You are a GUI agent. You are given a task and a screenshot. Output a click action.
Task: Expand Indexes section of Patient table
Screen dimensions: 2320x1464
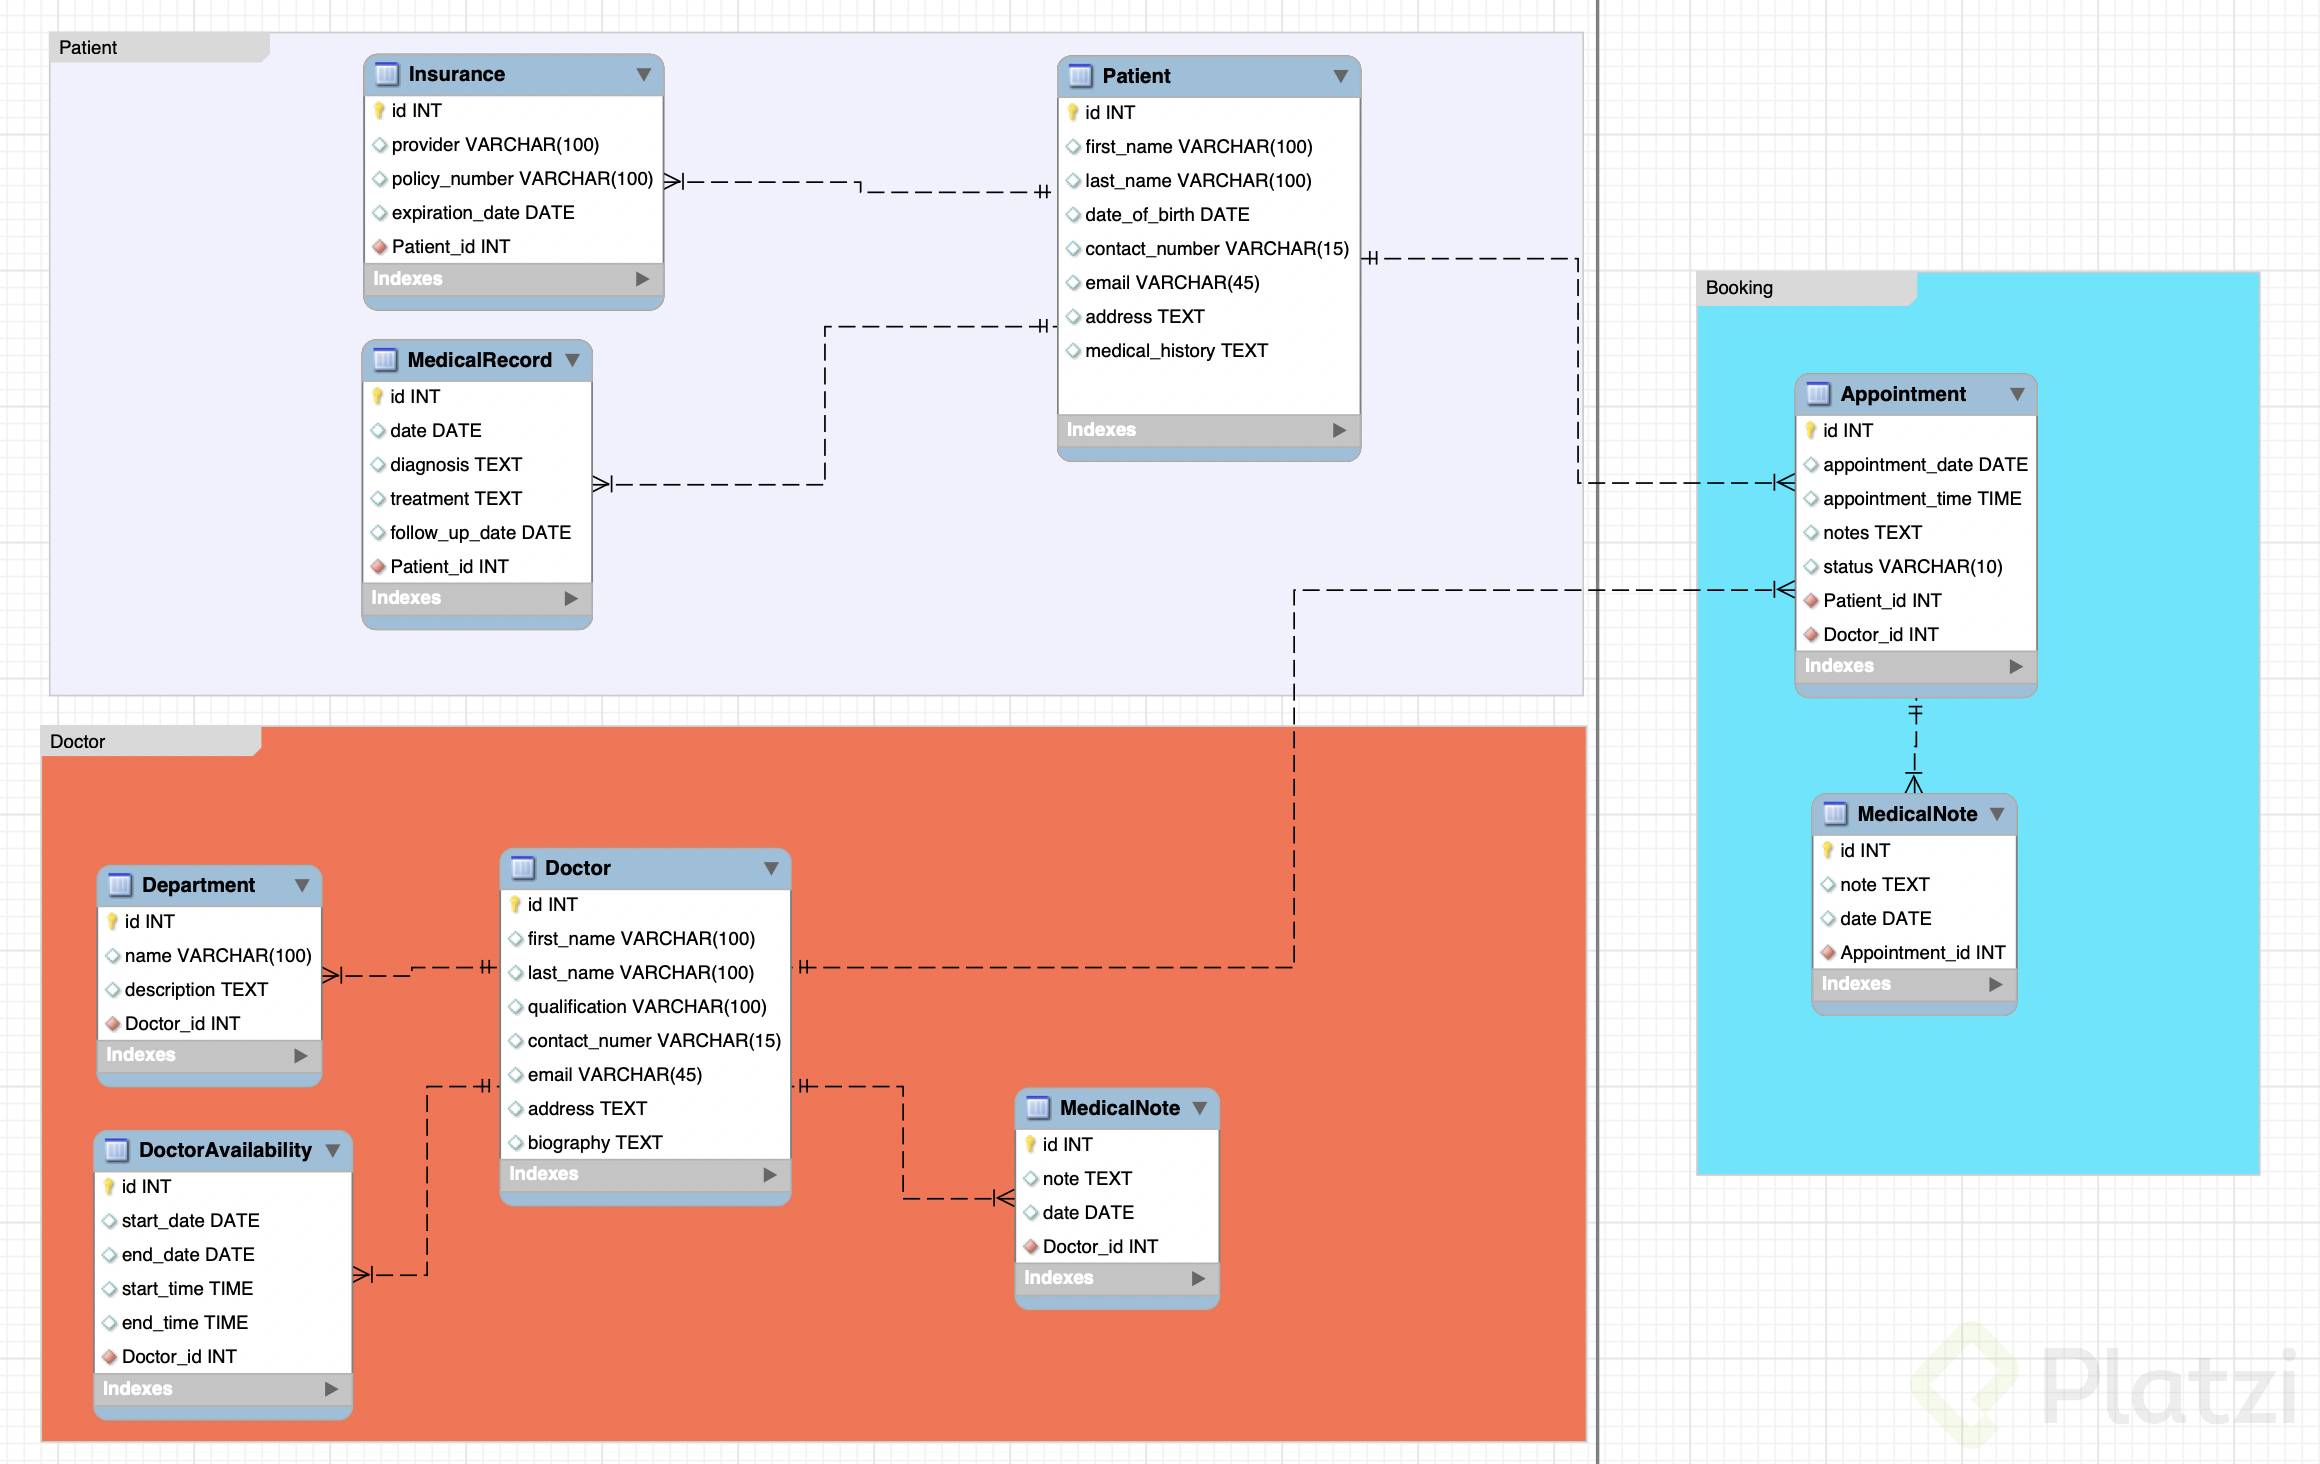click(x=1339, y=430)
